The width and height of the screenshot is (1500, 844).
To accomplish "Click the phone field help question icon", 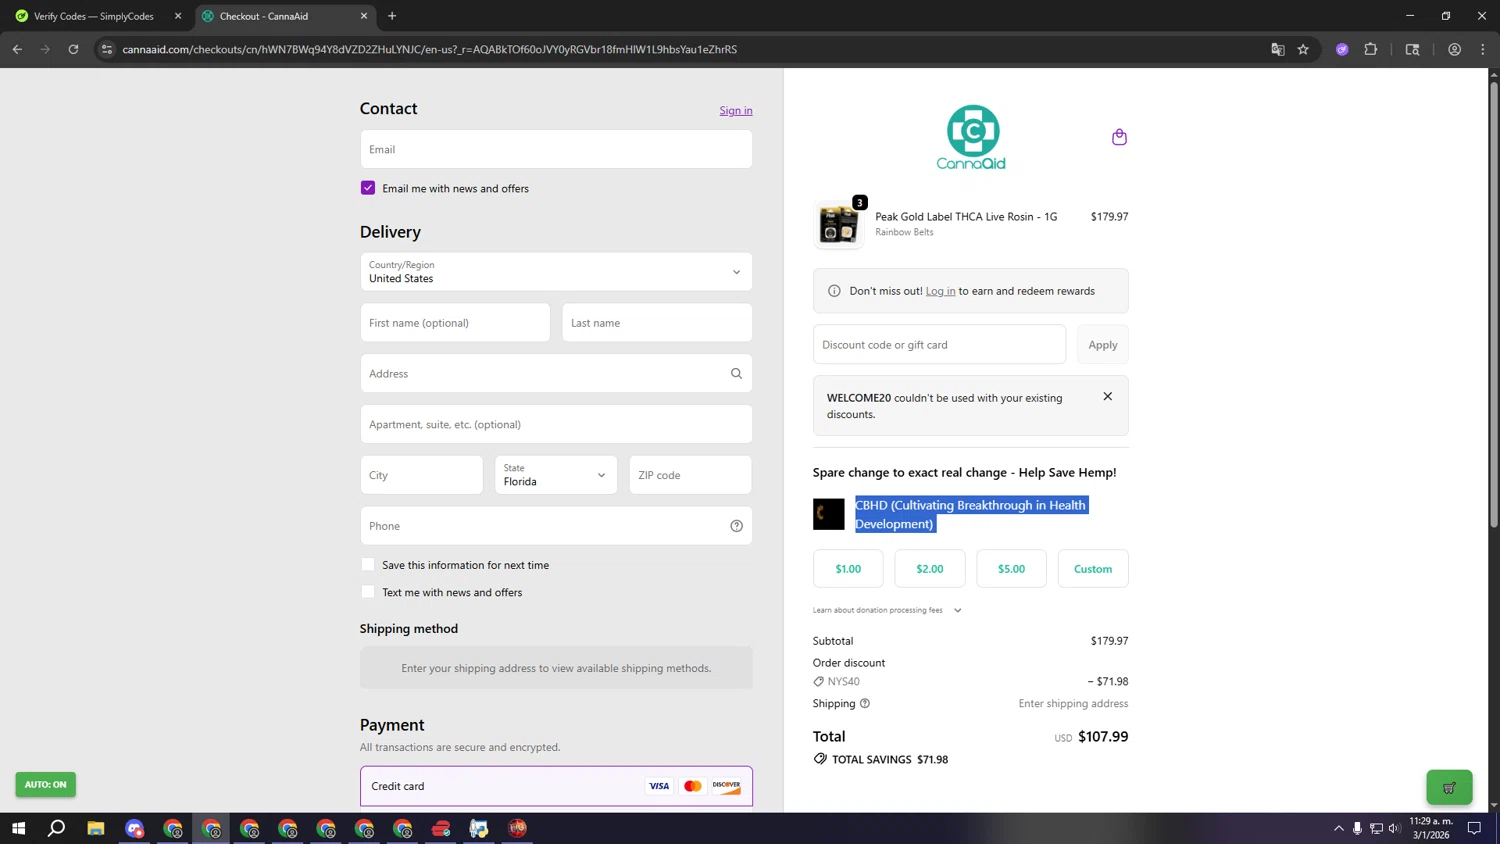I will pyautogui.click(x=736, y=526).
